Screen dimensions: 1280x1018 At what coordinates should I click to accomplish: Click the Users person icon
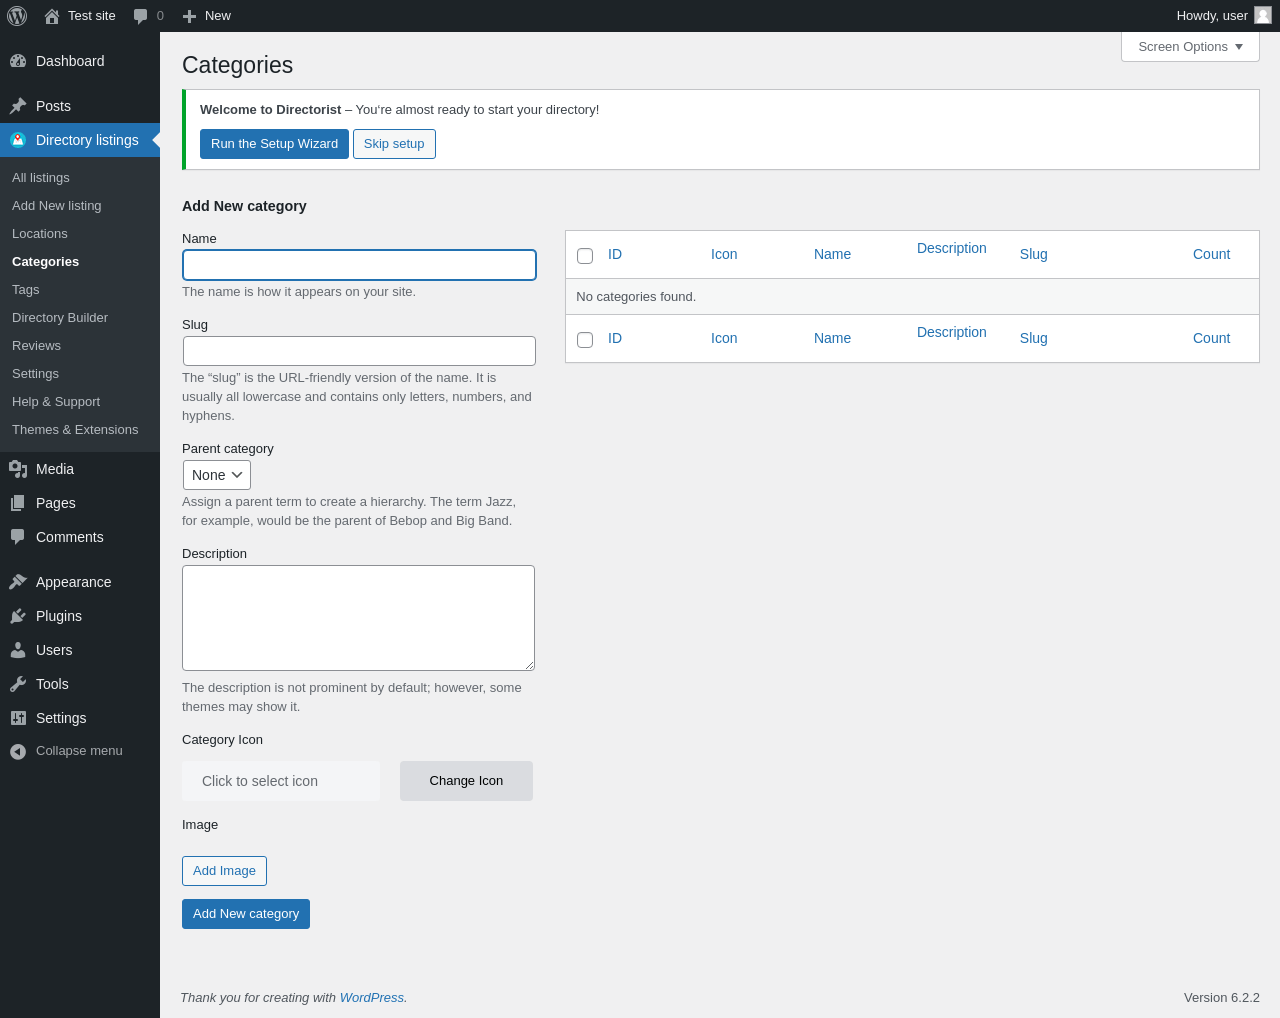coord(18,650)
